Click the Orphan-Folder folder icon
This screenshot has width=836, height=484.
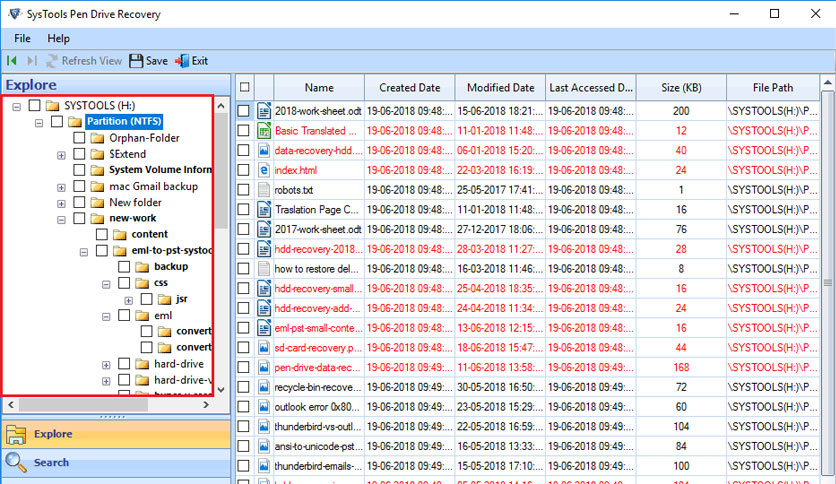pos(97,138)
